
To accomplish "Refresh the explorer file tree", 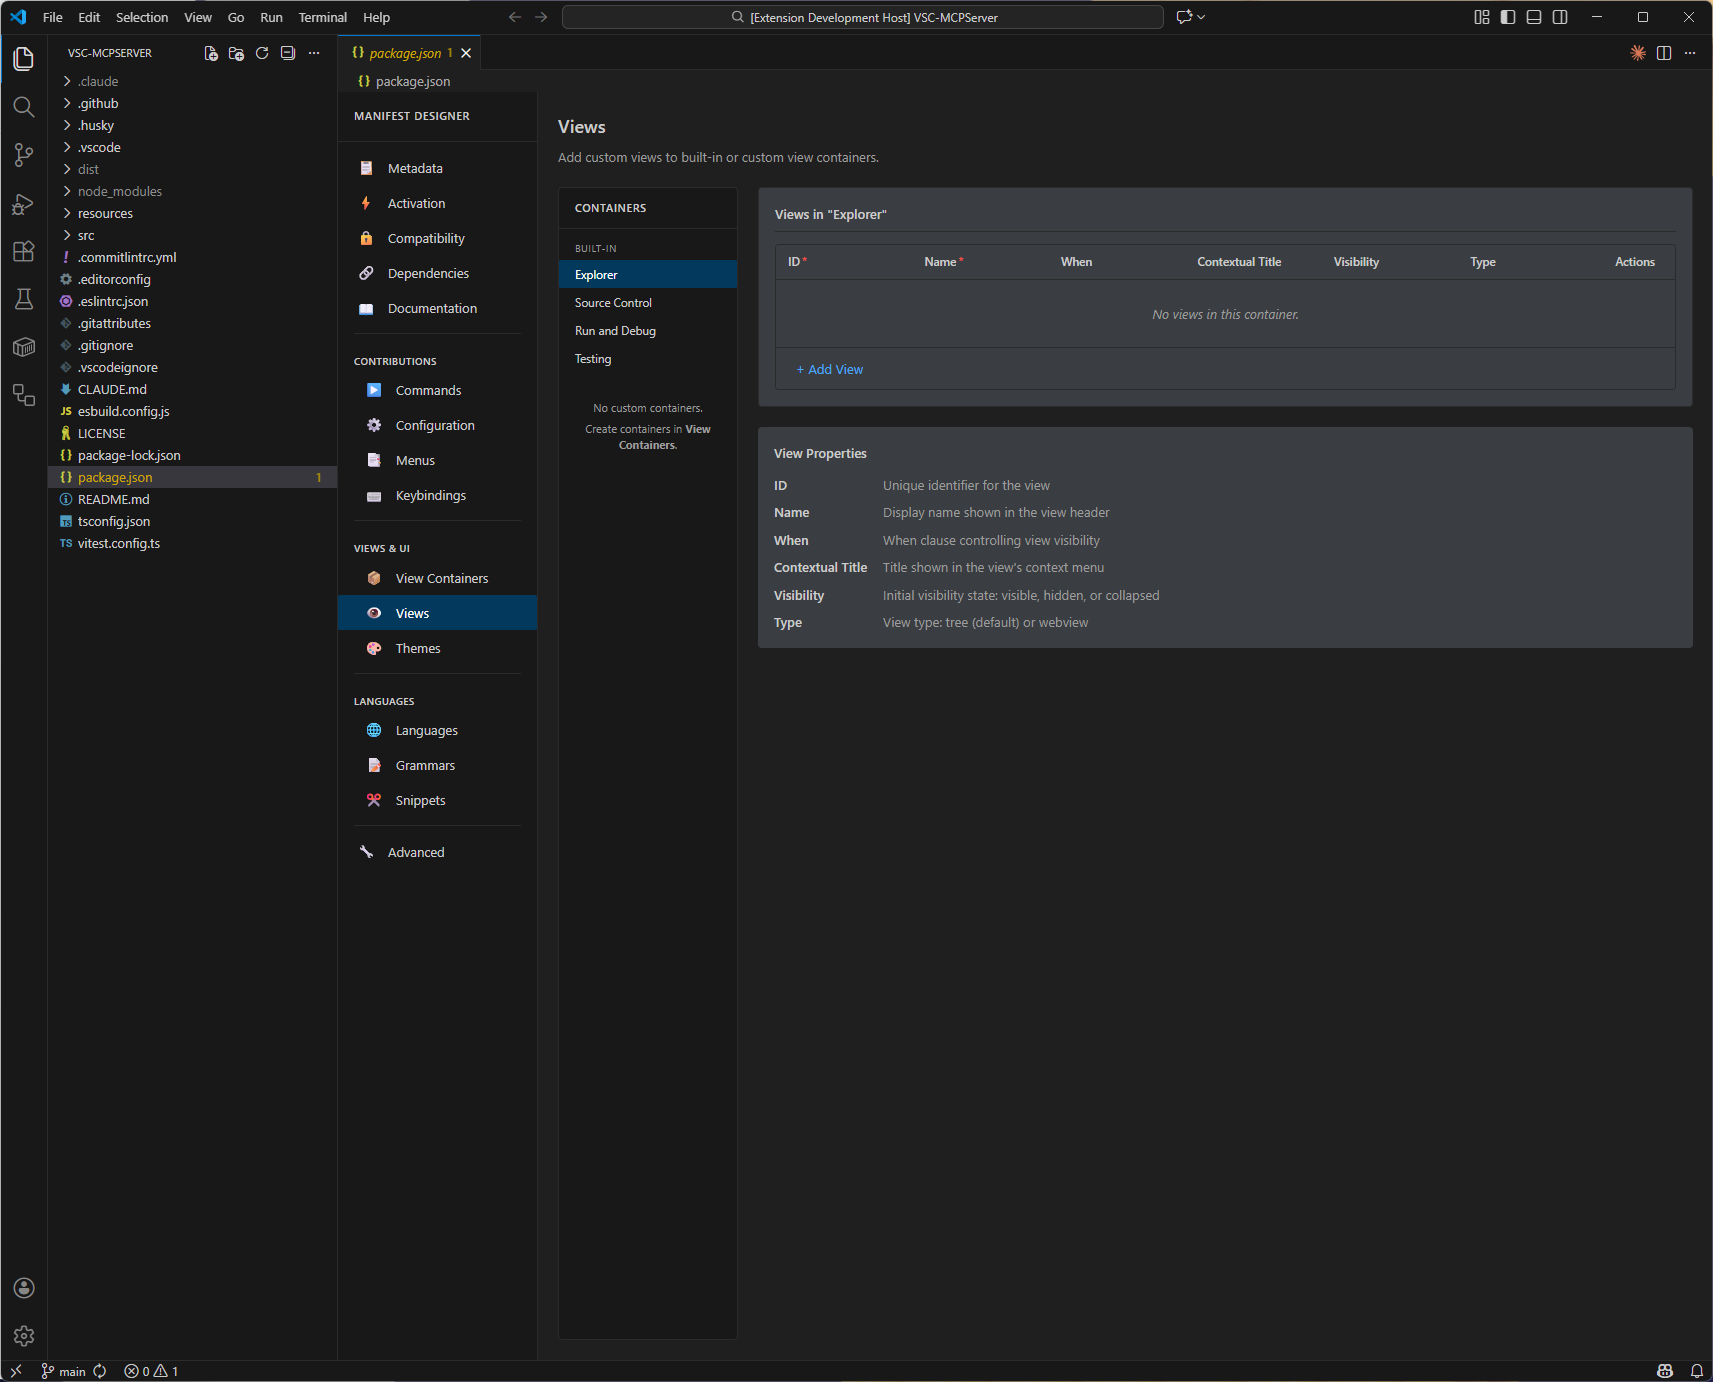I will (x=262, y=53).
